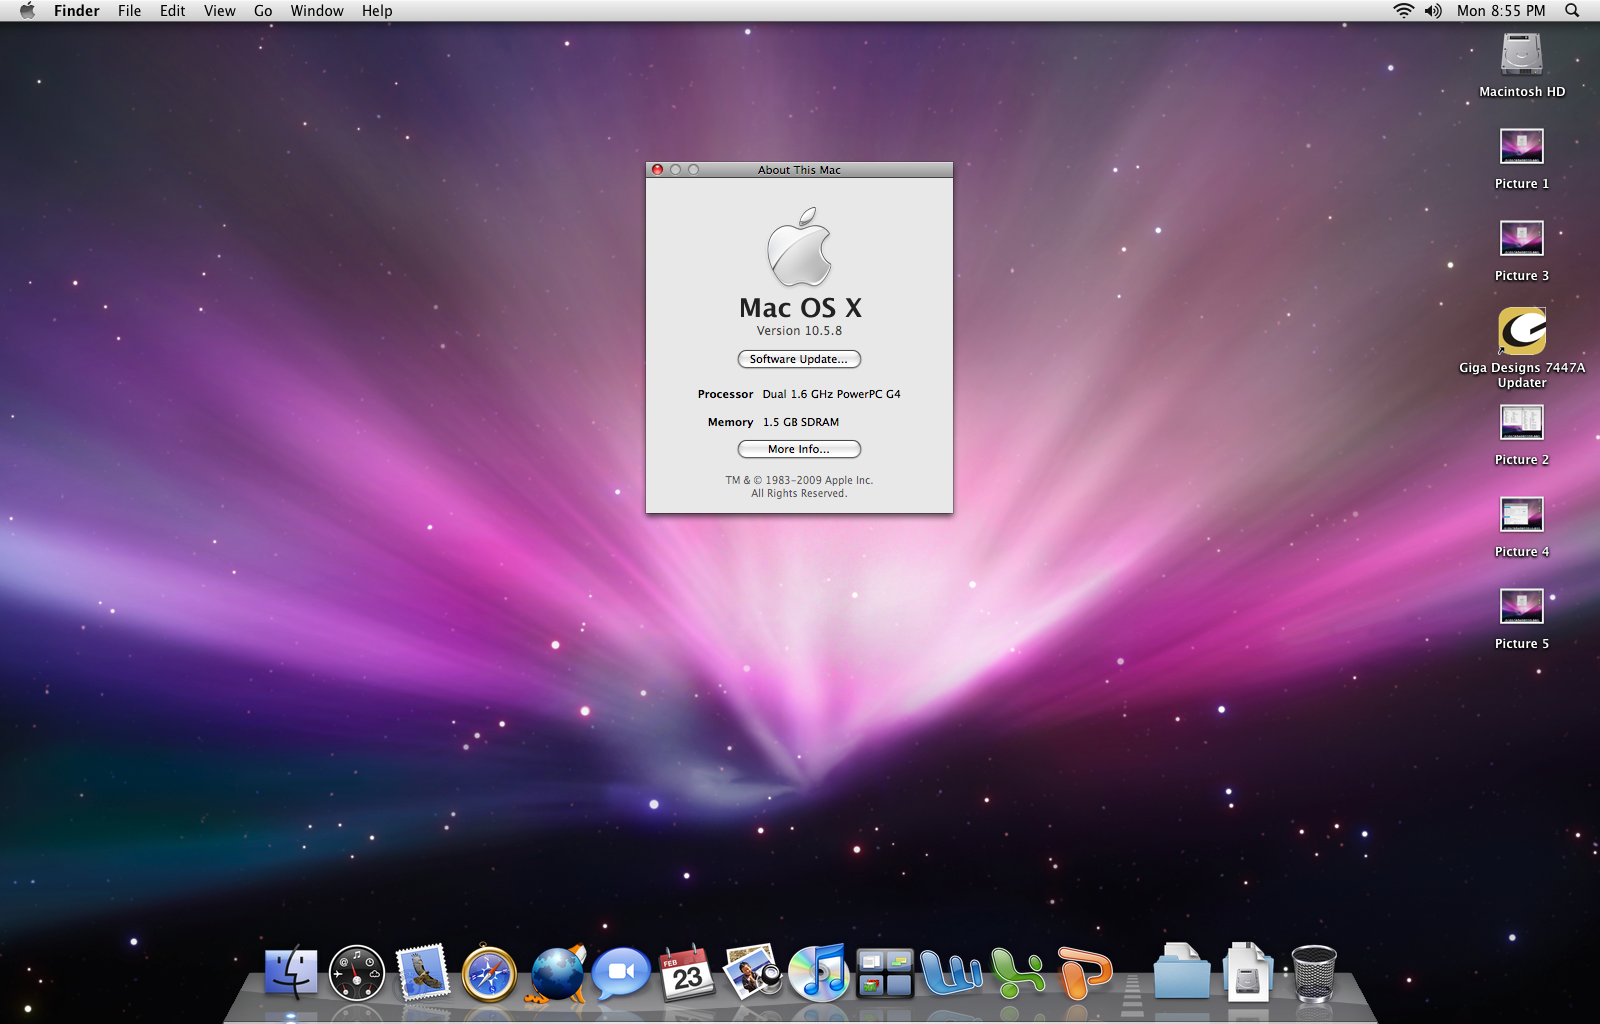Open the disk-document stack in Dock
This screenshot has width=1600, height=1024.
(1248, 972)
